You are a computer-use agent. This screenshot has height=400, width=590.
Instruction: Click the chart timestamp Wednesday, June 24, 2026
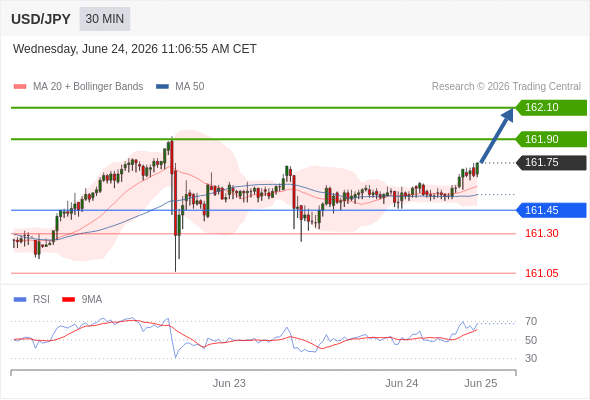[134, 49]
